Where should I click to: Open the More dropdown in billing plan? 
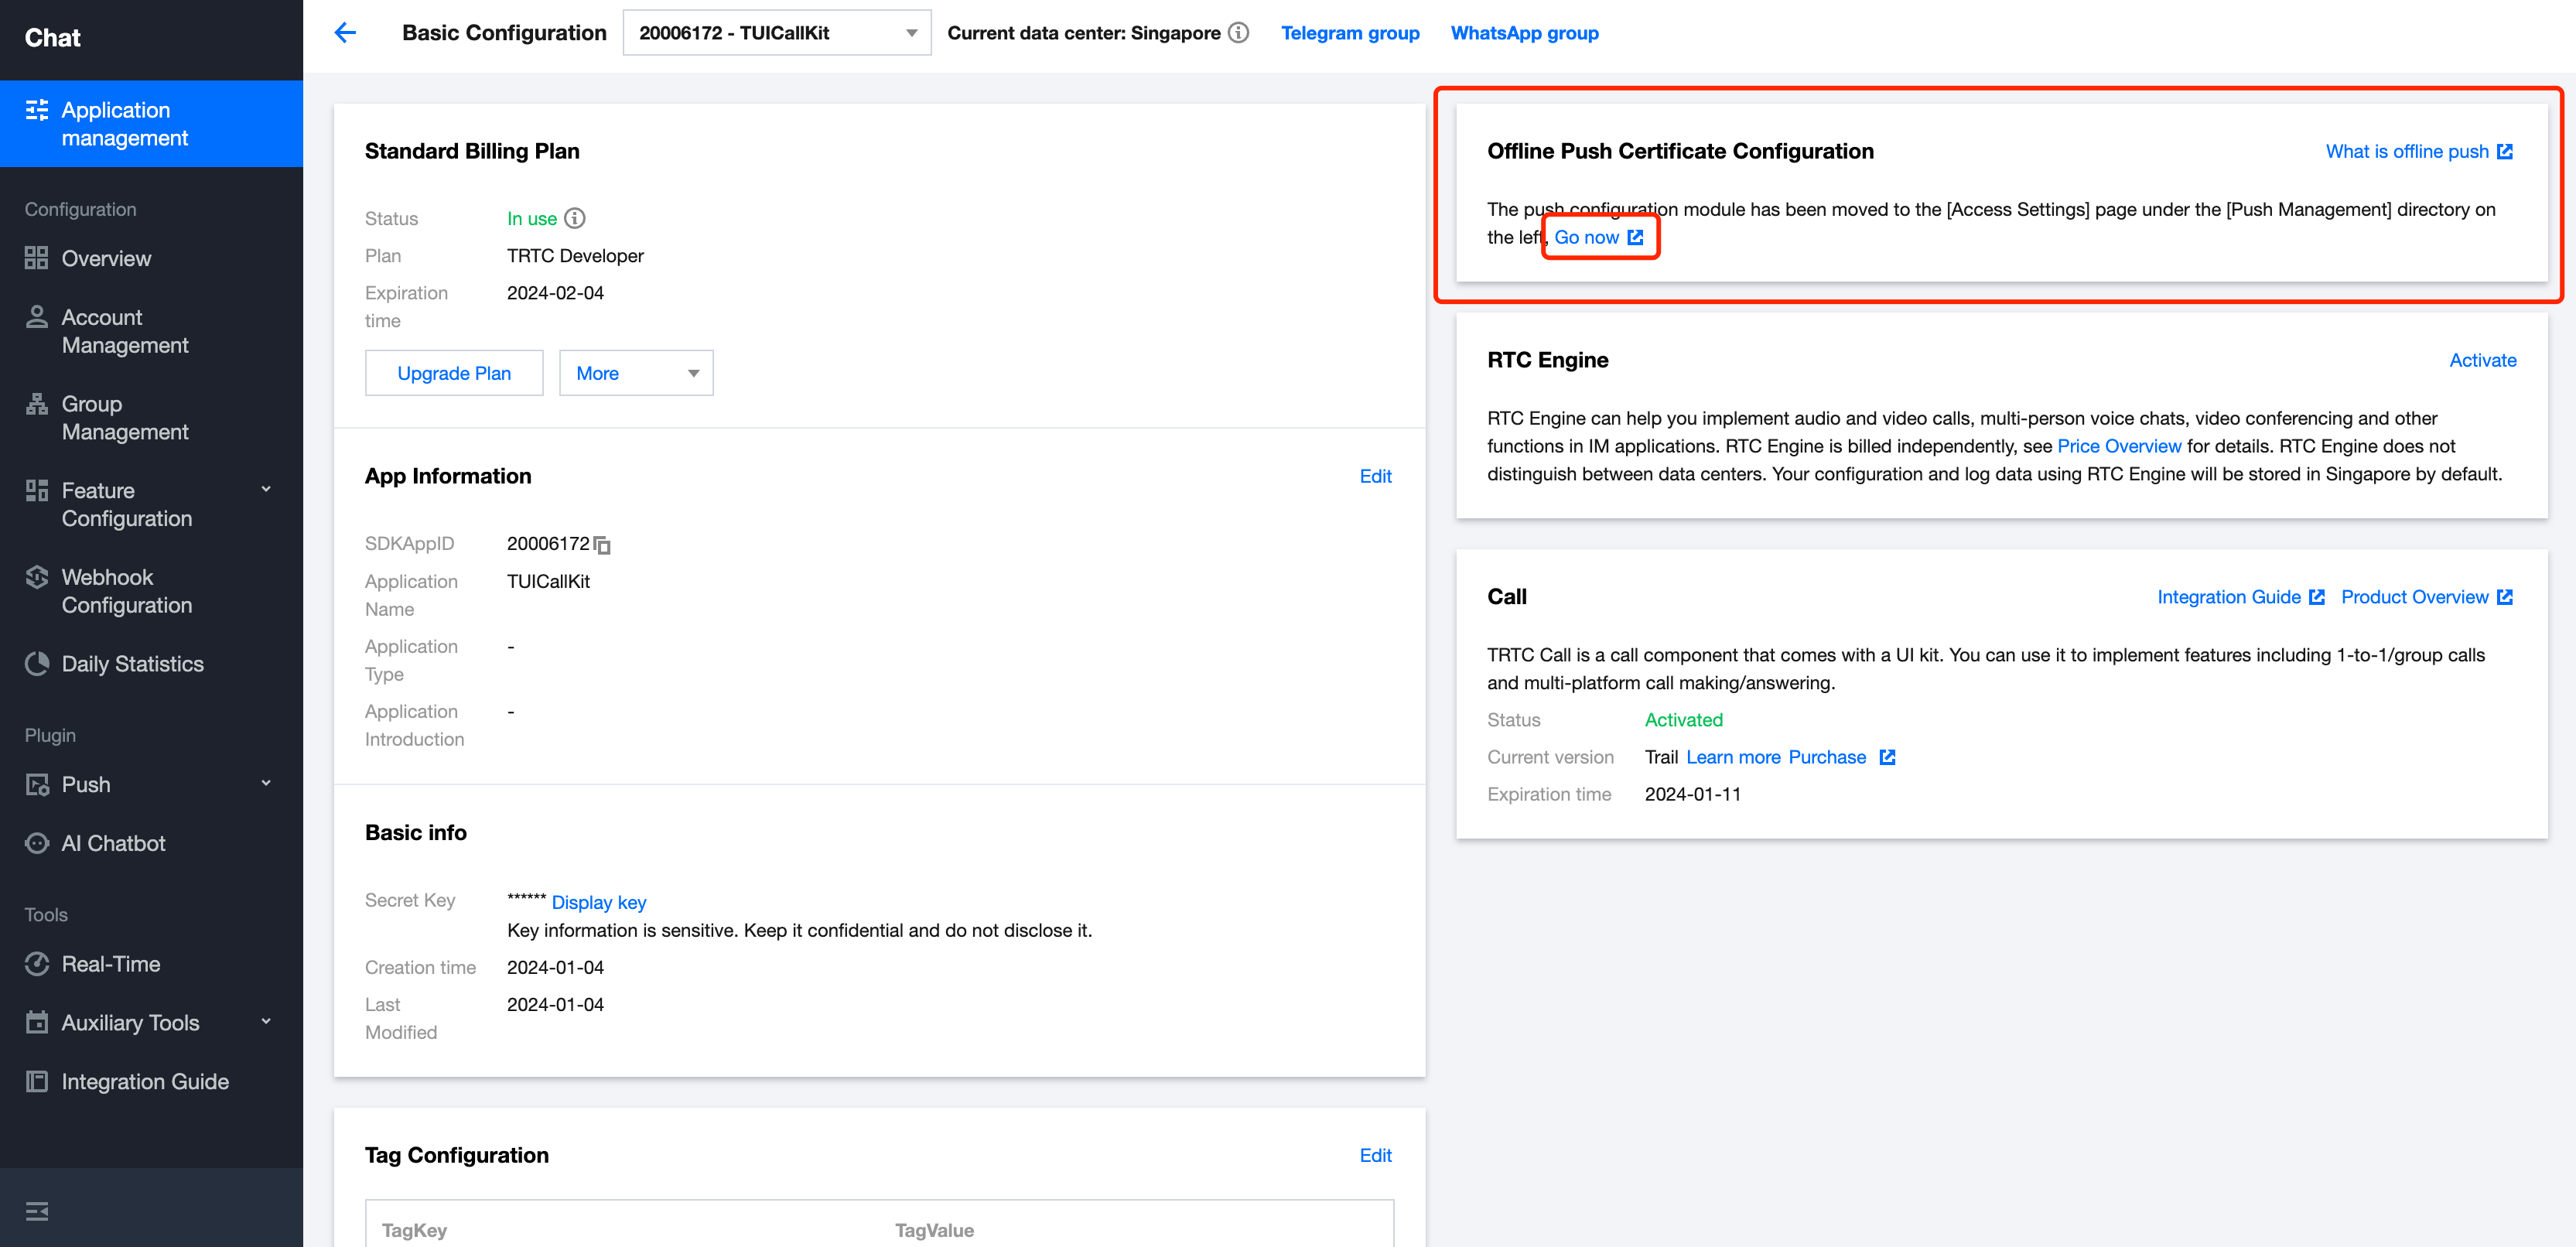tap(635, 373)
